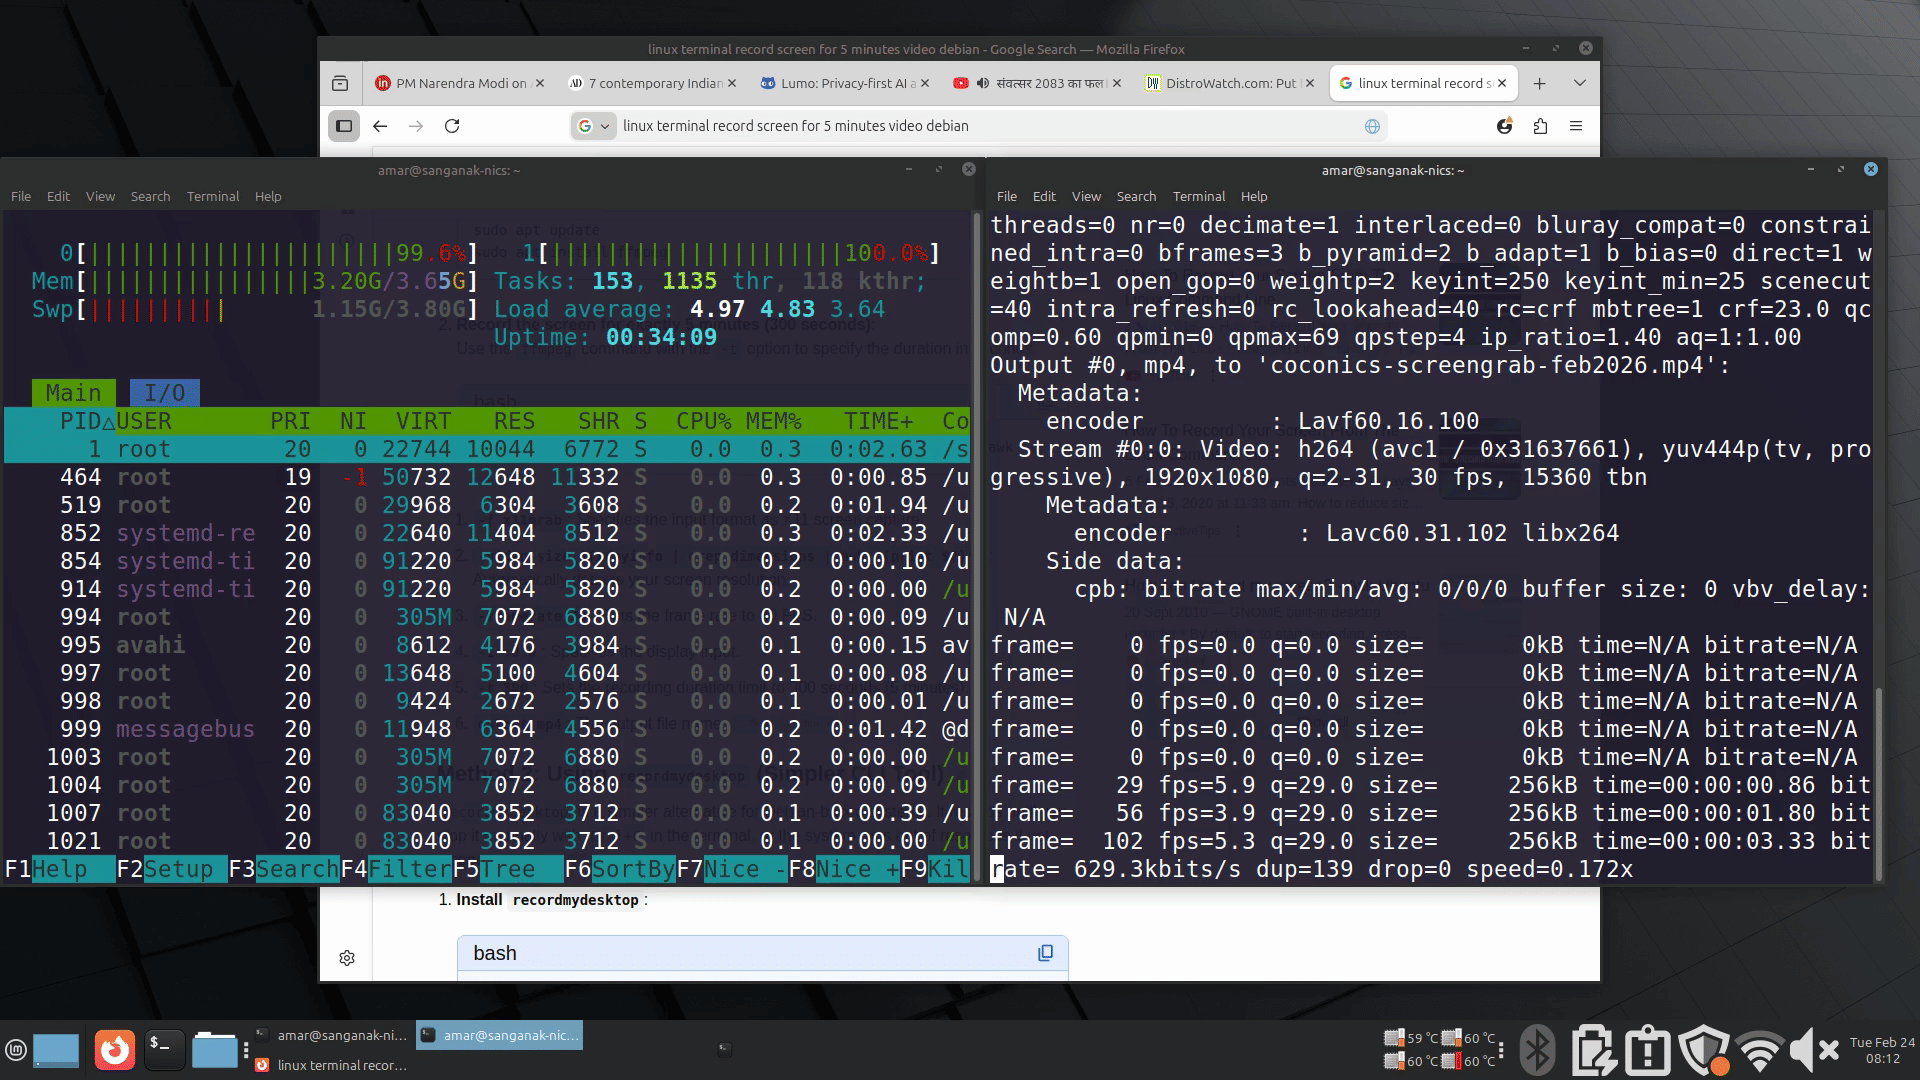Reload the page in Firefox
This screenshot has height=1080, width=1920.
click(452, 126)
